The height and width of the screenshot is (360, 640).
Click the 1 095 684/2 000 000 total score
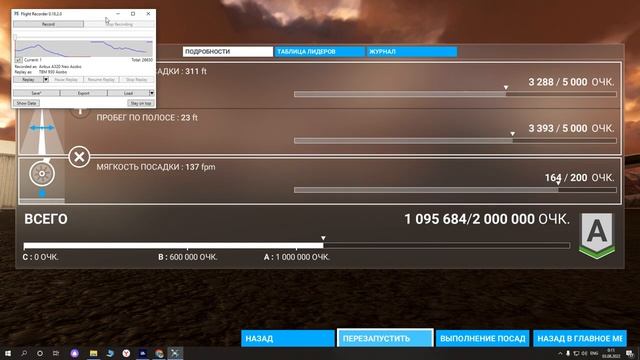pos(487,219)
